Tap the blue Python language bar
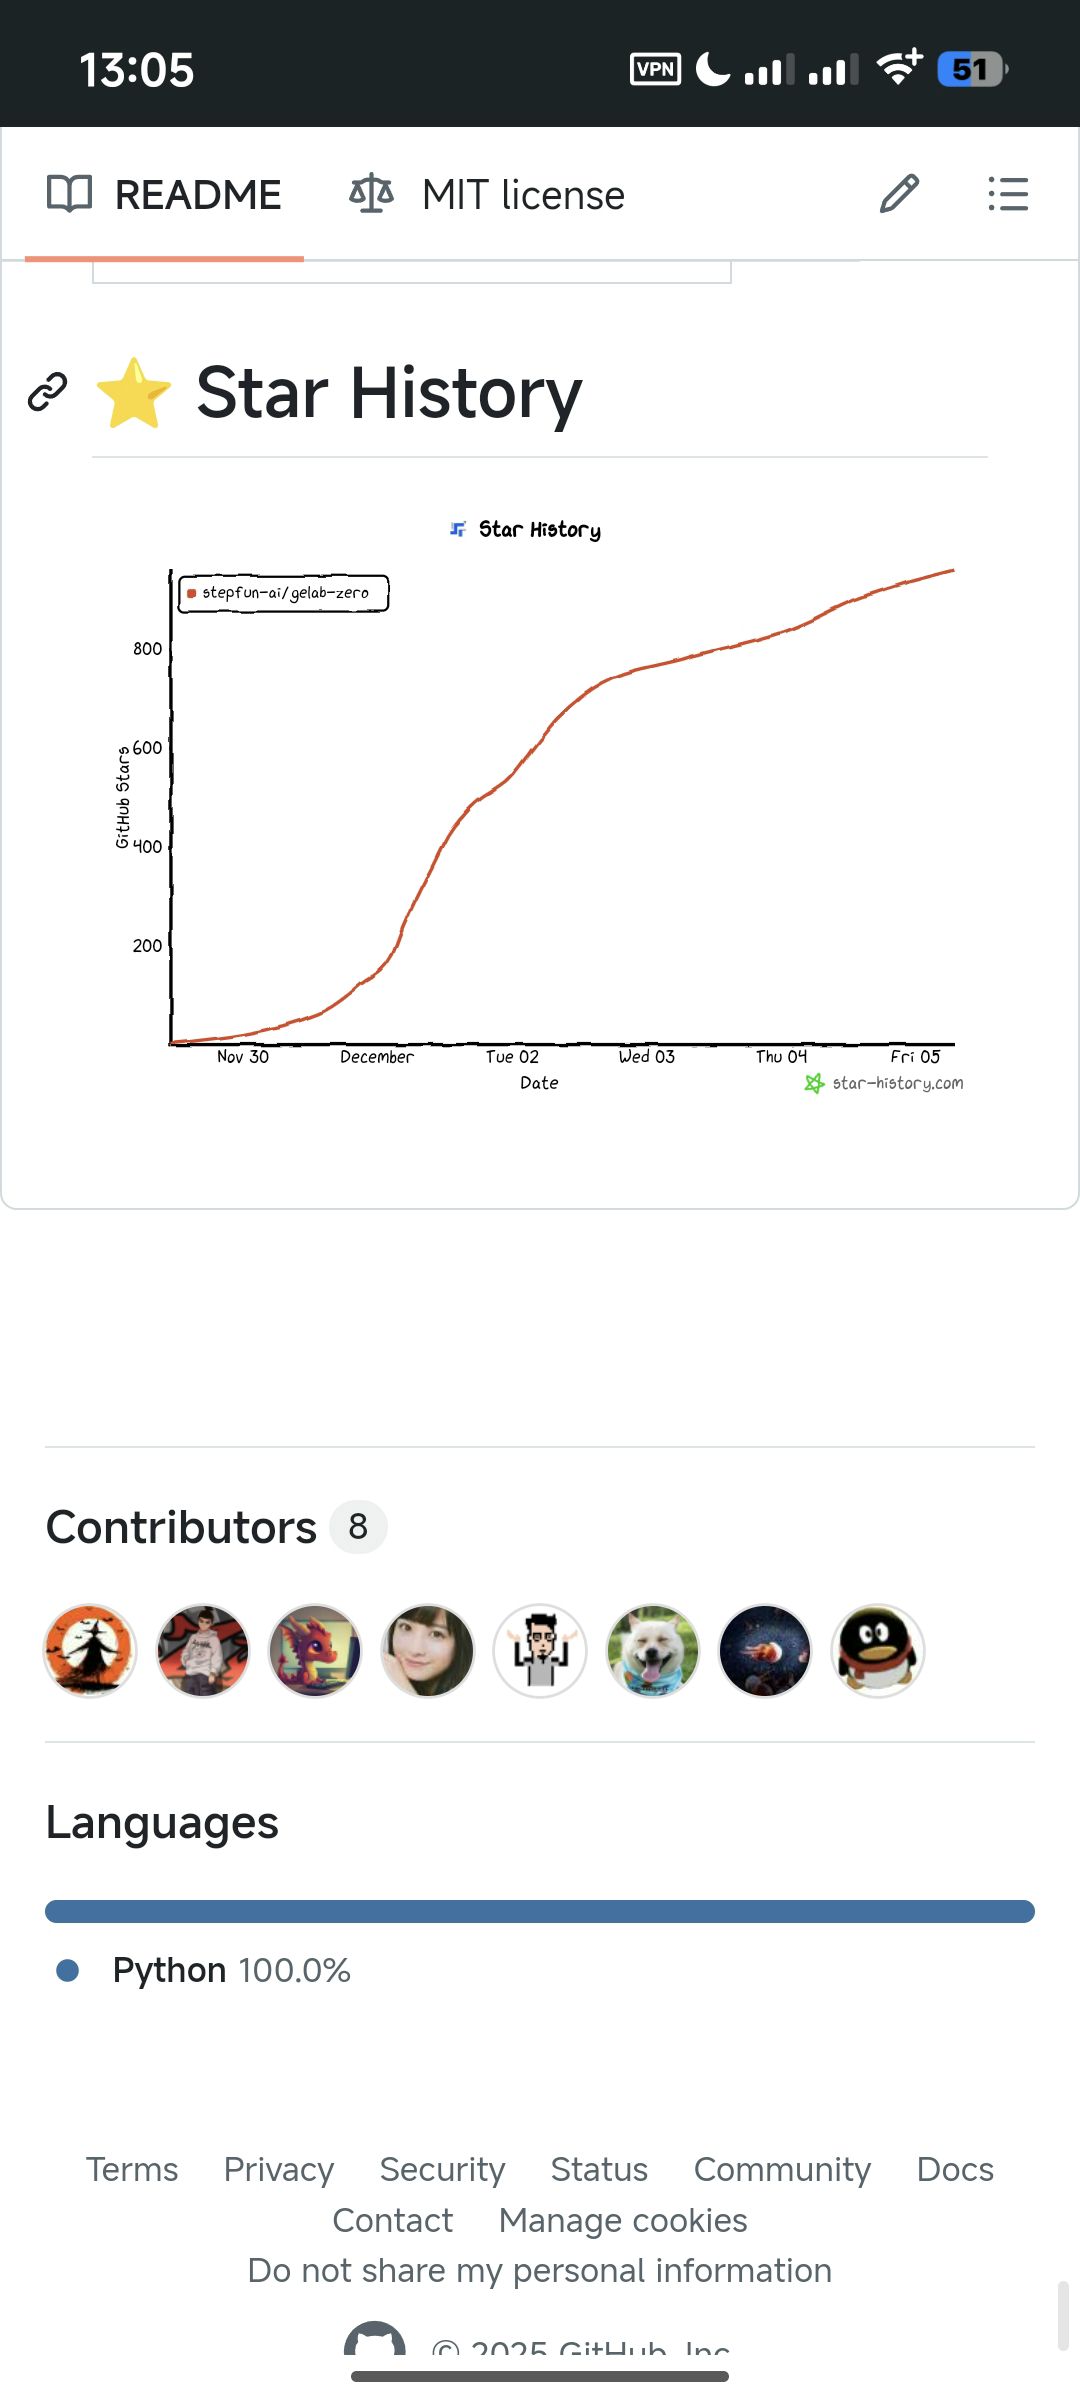 540,1911
